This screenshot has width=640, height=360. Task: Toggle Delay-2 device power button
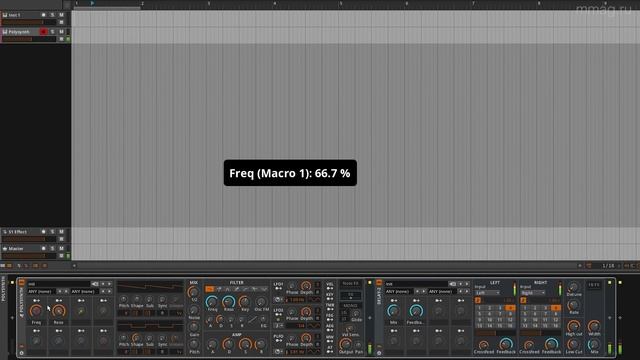click(379, 282)
